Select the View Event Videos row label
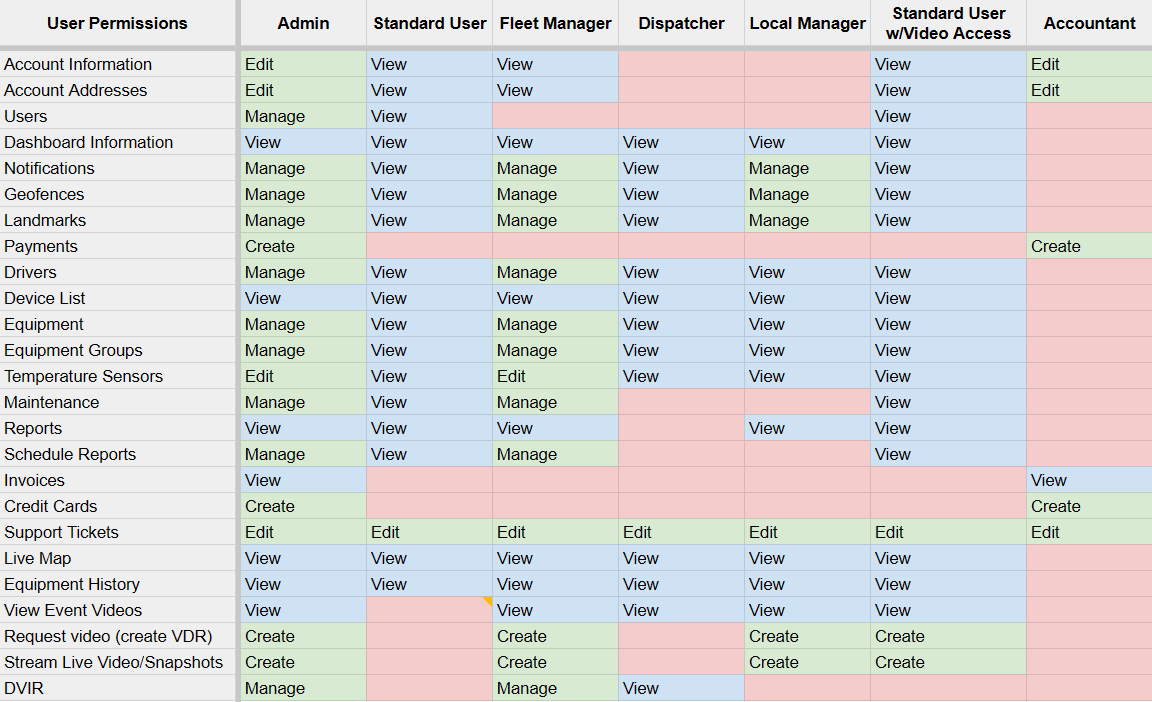 118,610
